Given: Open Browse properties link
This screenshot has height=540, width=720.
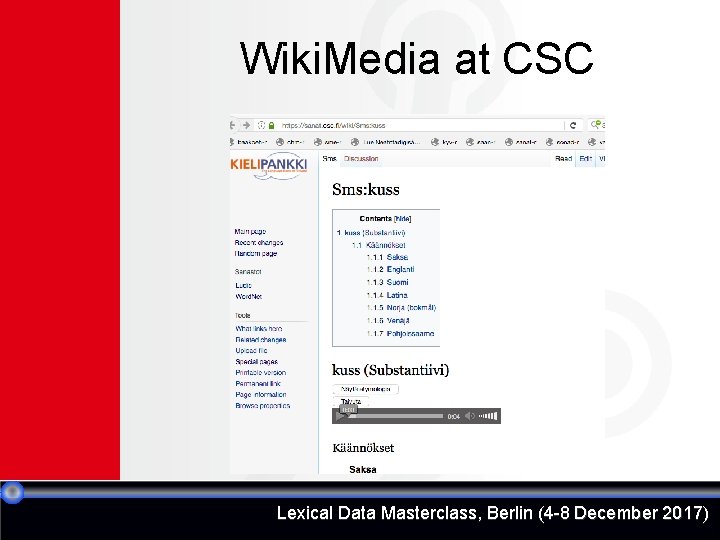Looking at the screenshot, I should [262, 405].
